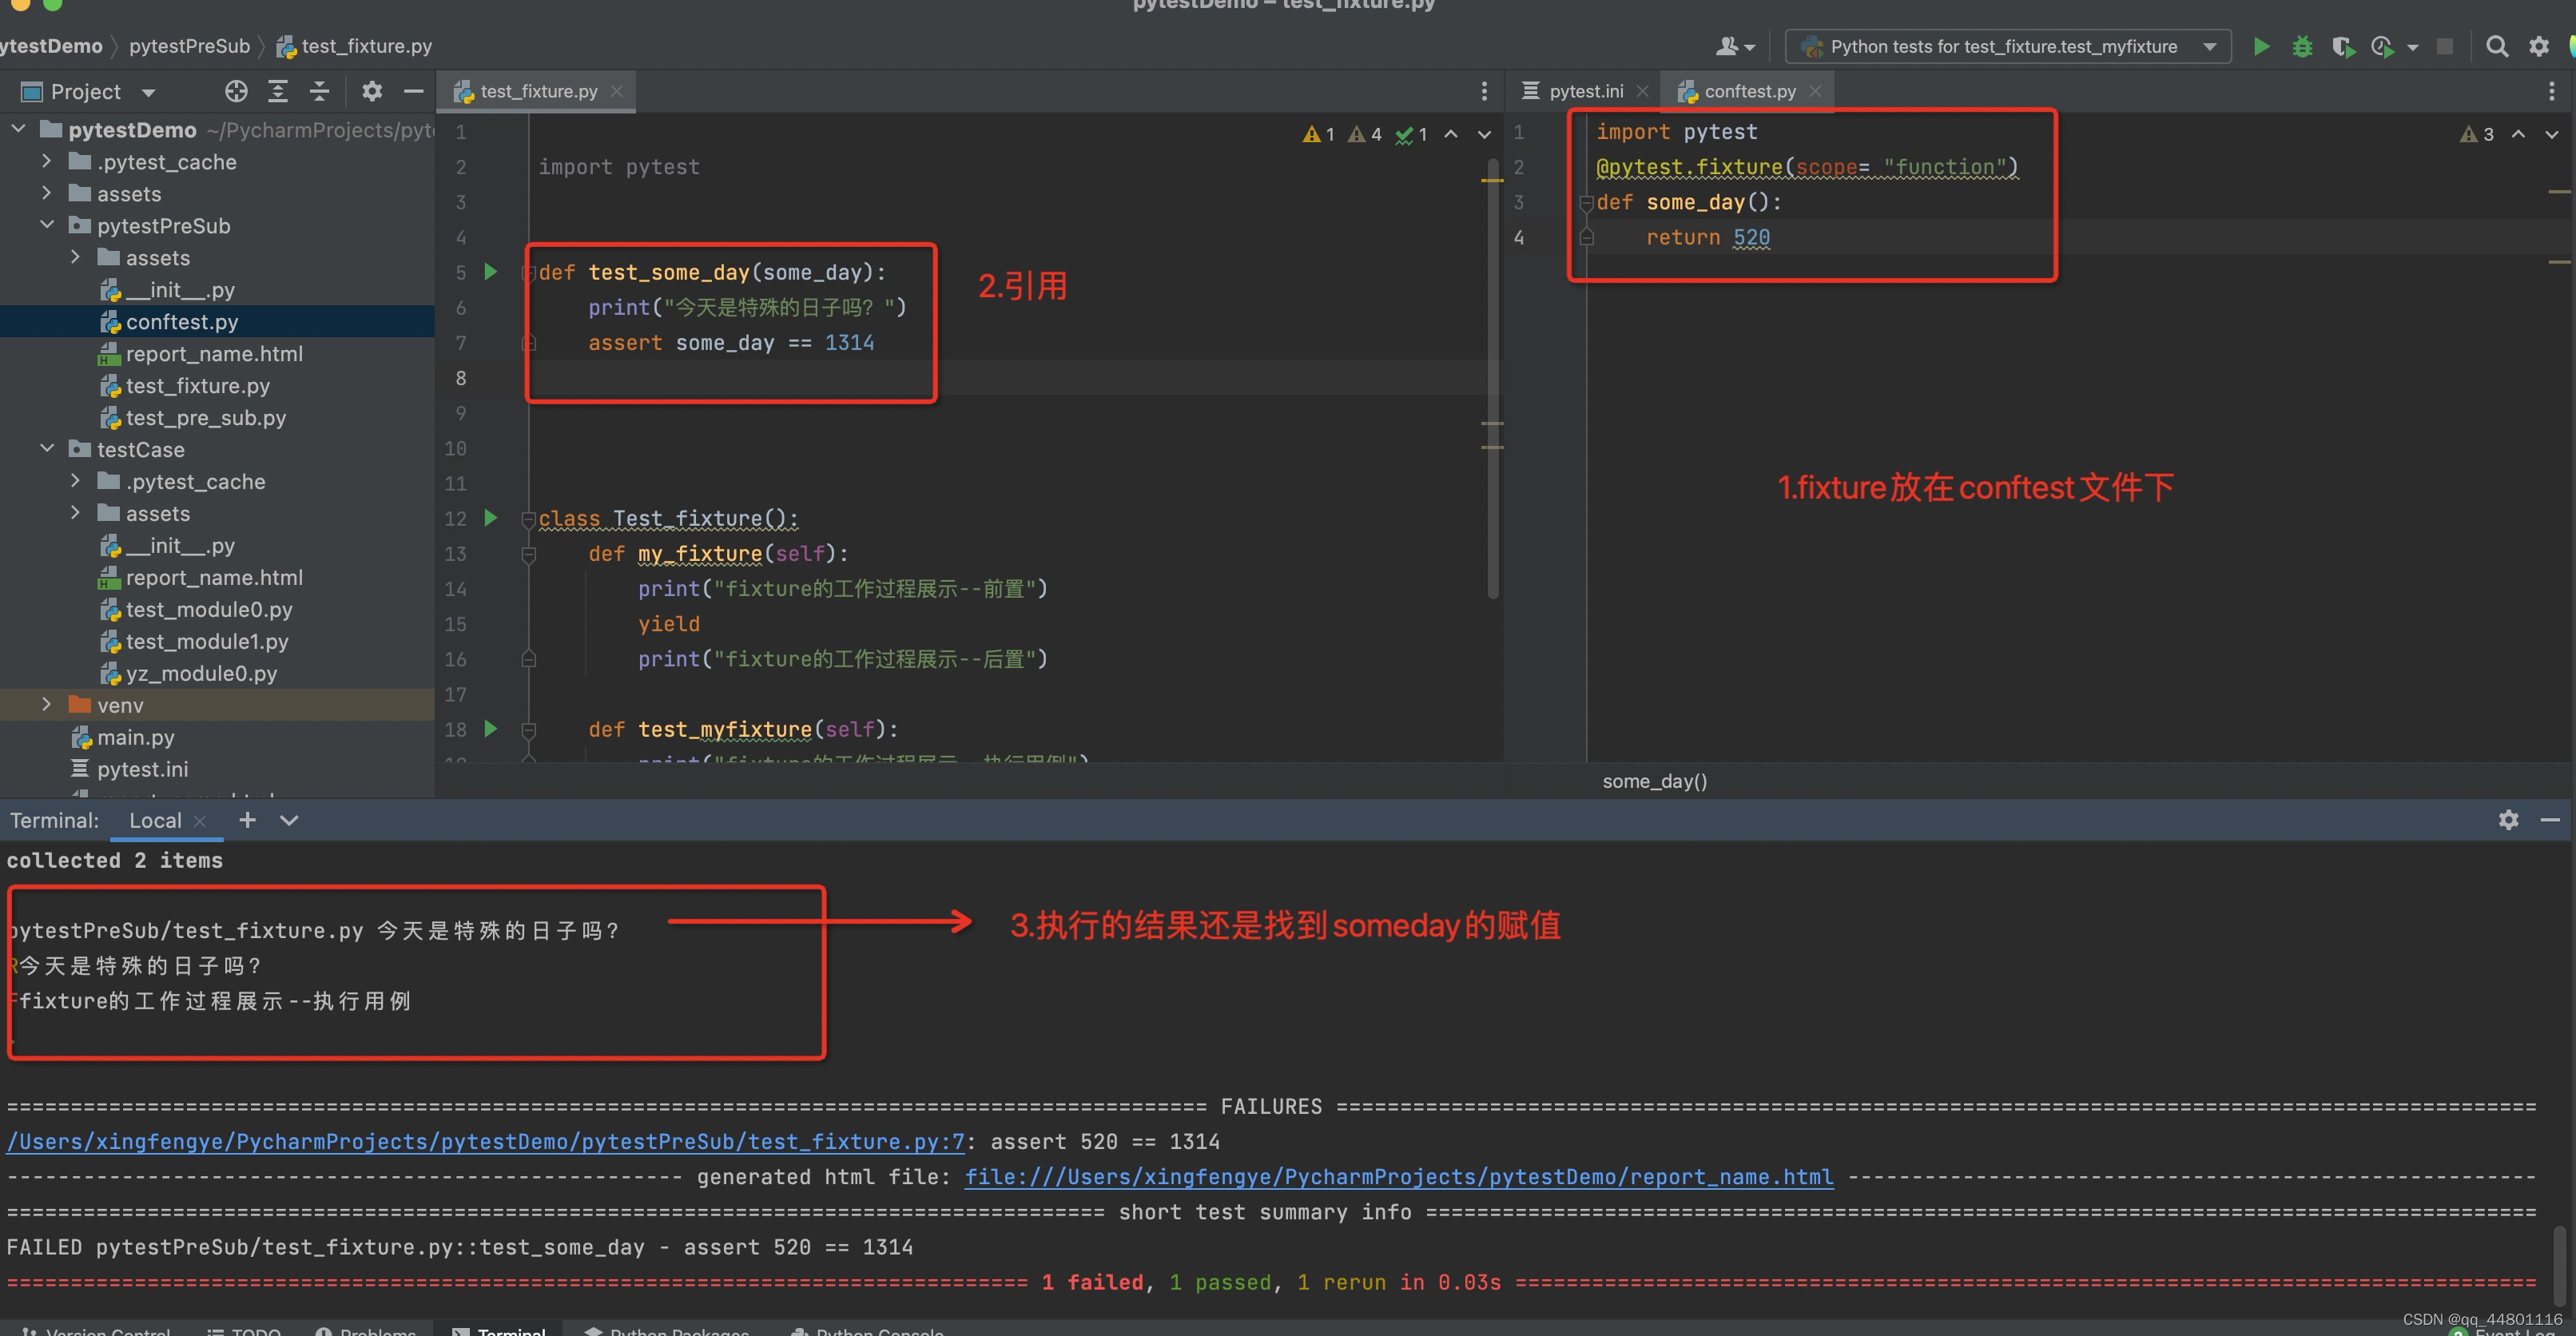Click Collapse All icon in Project panel
Image resolution: width=2576 pixels, height=1336 pixels.
pyautogui.click(x=320, y=91)
